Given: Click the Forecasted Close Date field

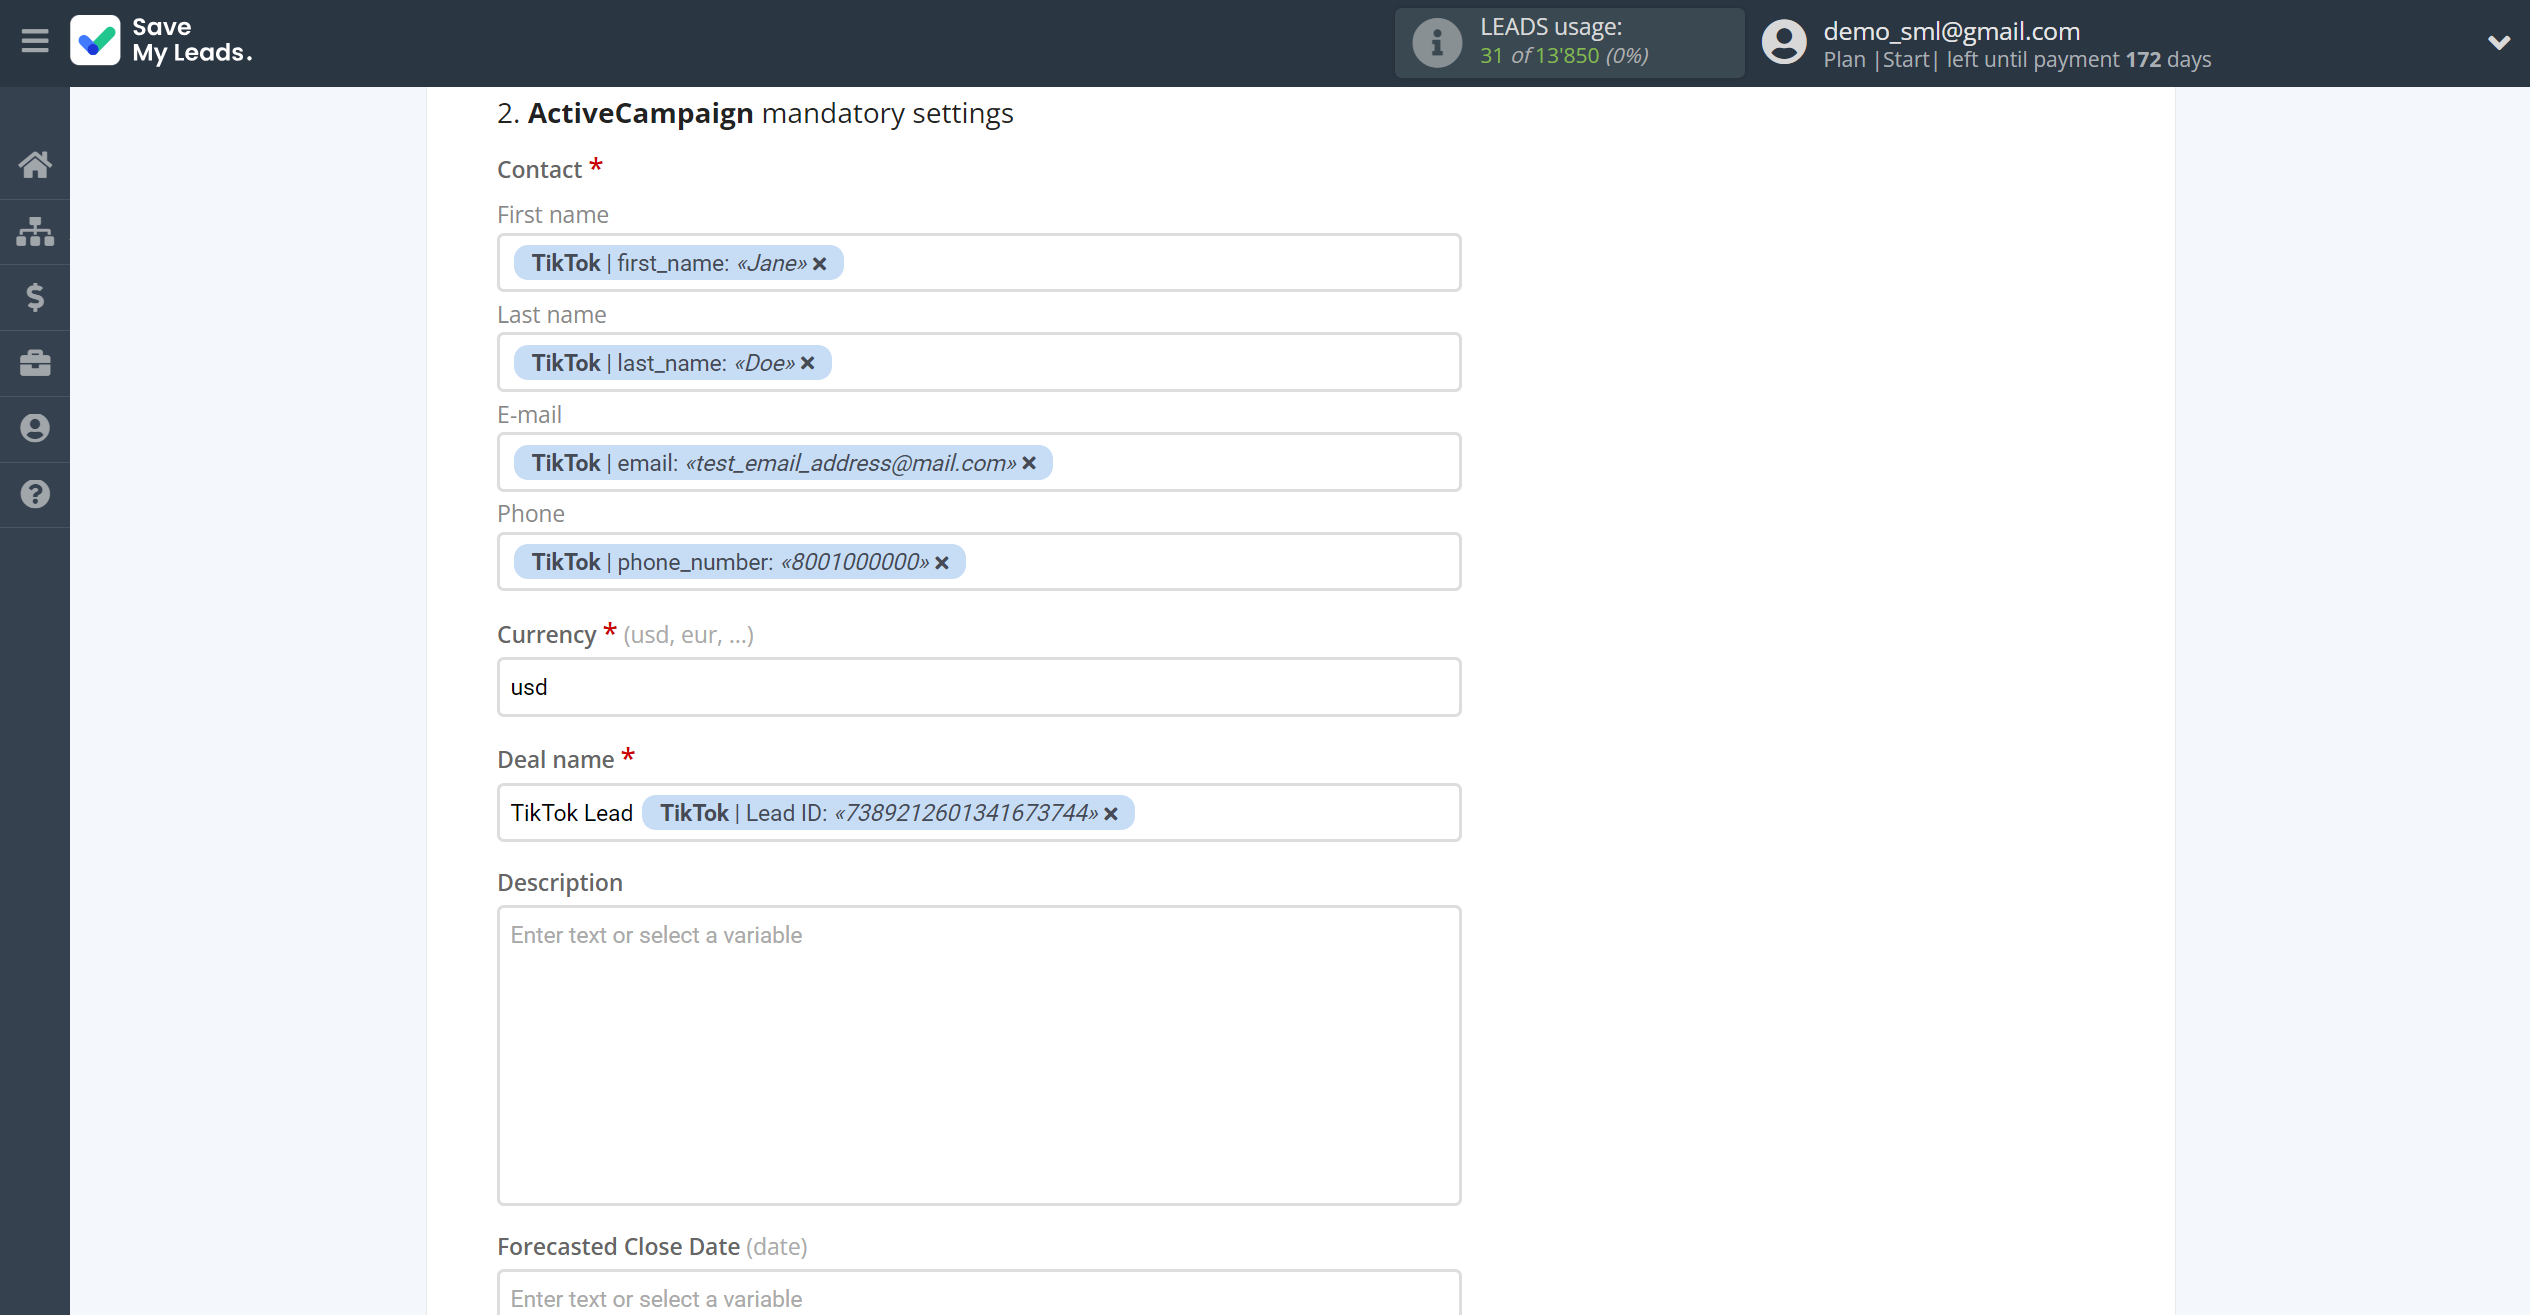Looking at the screenshot, I should pos(978,1294).
